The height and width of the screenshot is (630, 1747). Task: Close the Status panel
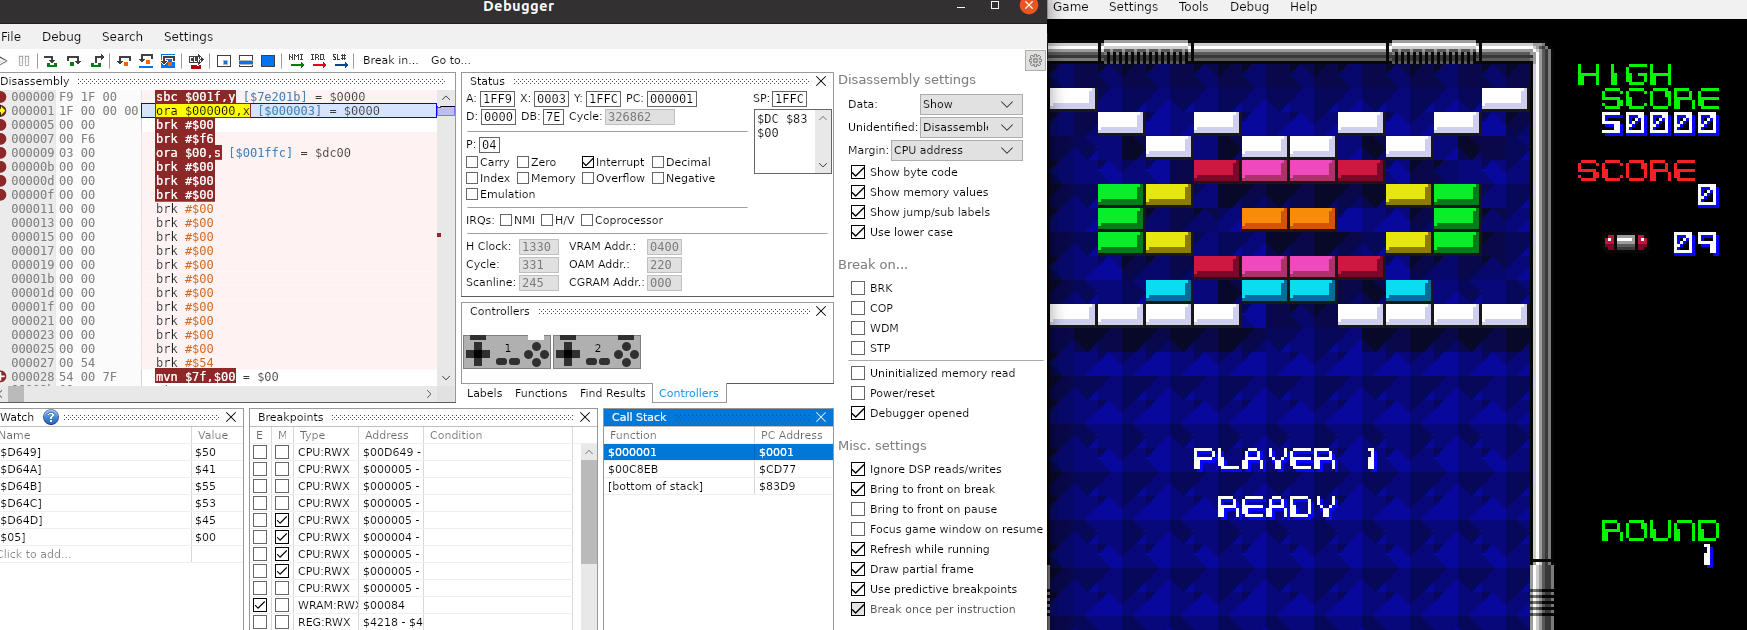pos(821,81)
